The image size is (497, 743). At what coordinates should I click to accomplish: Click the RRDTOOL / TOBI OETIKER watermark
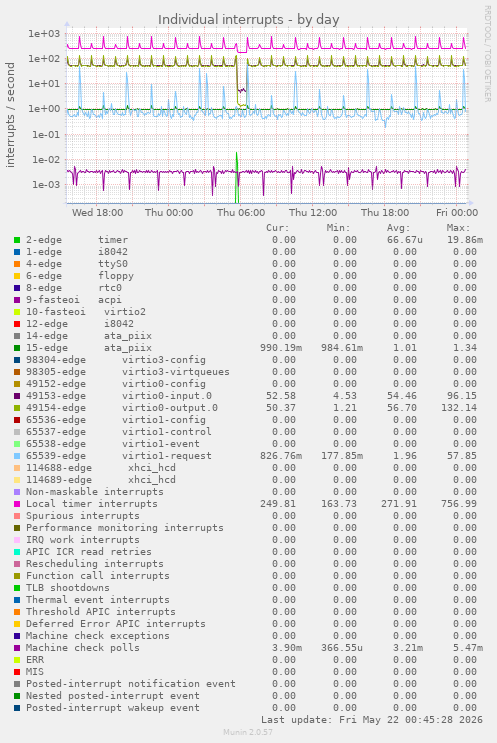[x=487, y=54]
